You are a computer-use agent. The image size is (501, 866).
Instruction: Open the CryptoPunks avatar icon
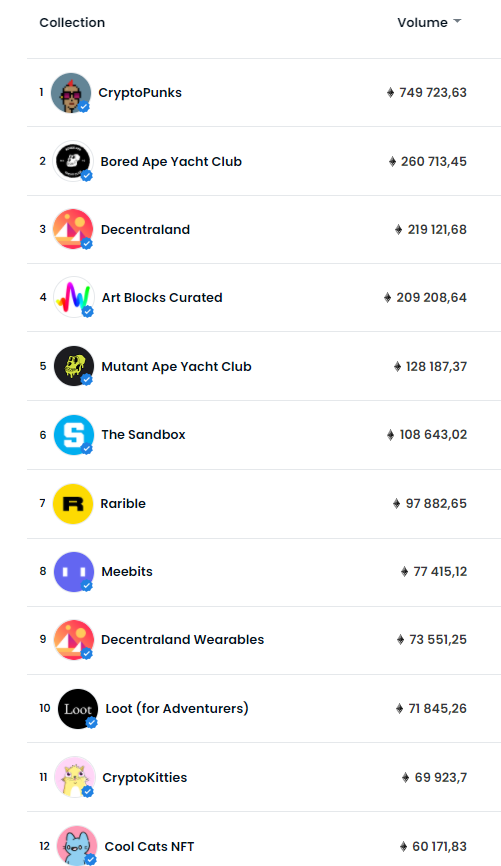(x=71, y=93)
